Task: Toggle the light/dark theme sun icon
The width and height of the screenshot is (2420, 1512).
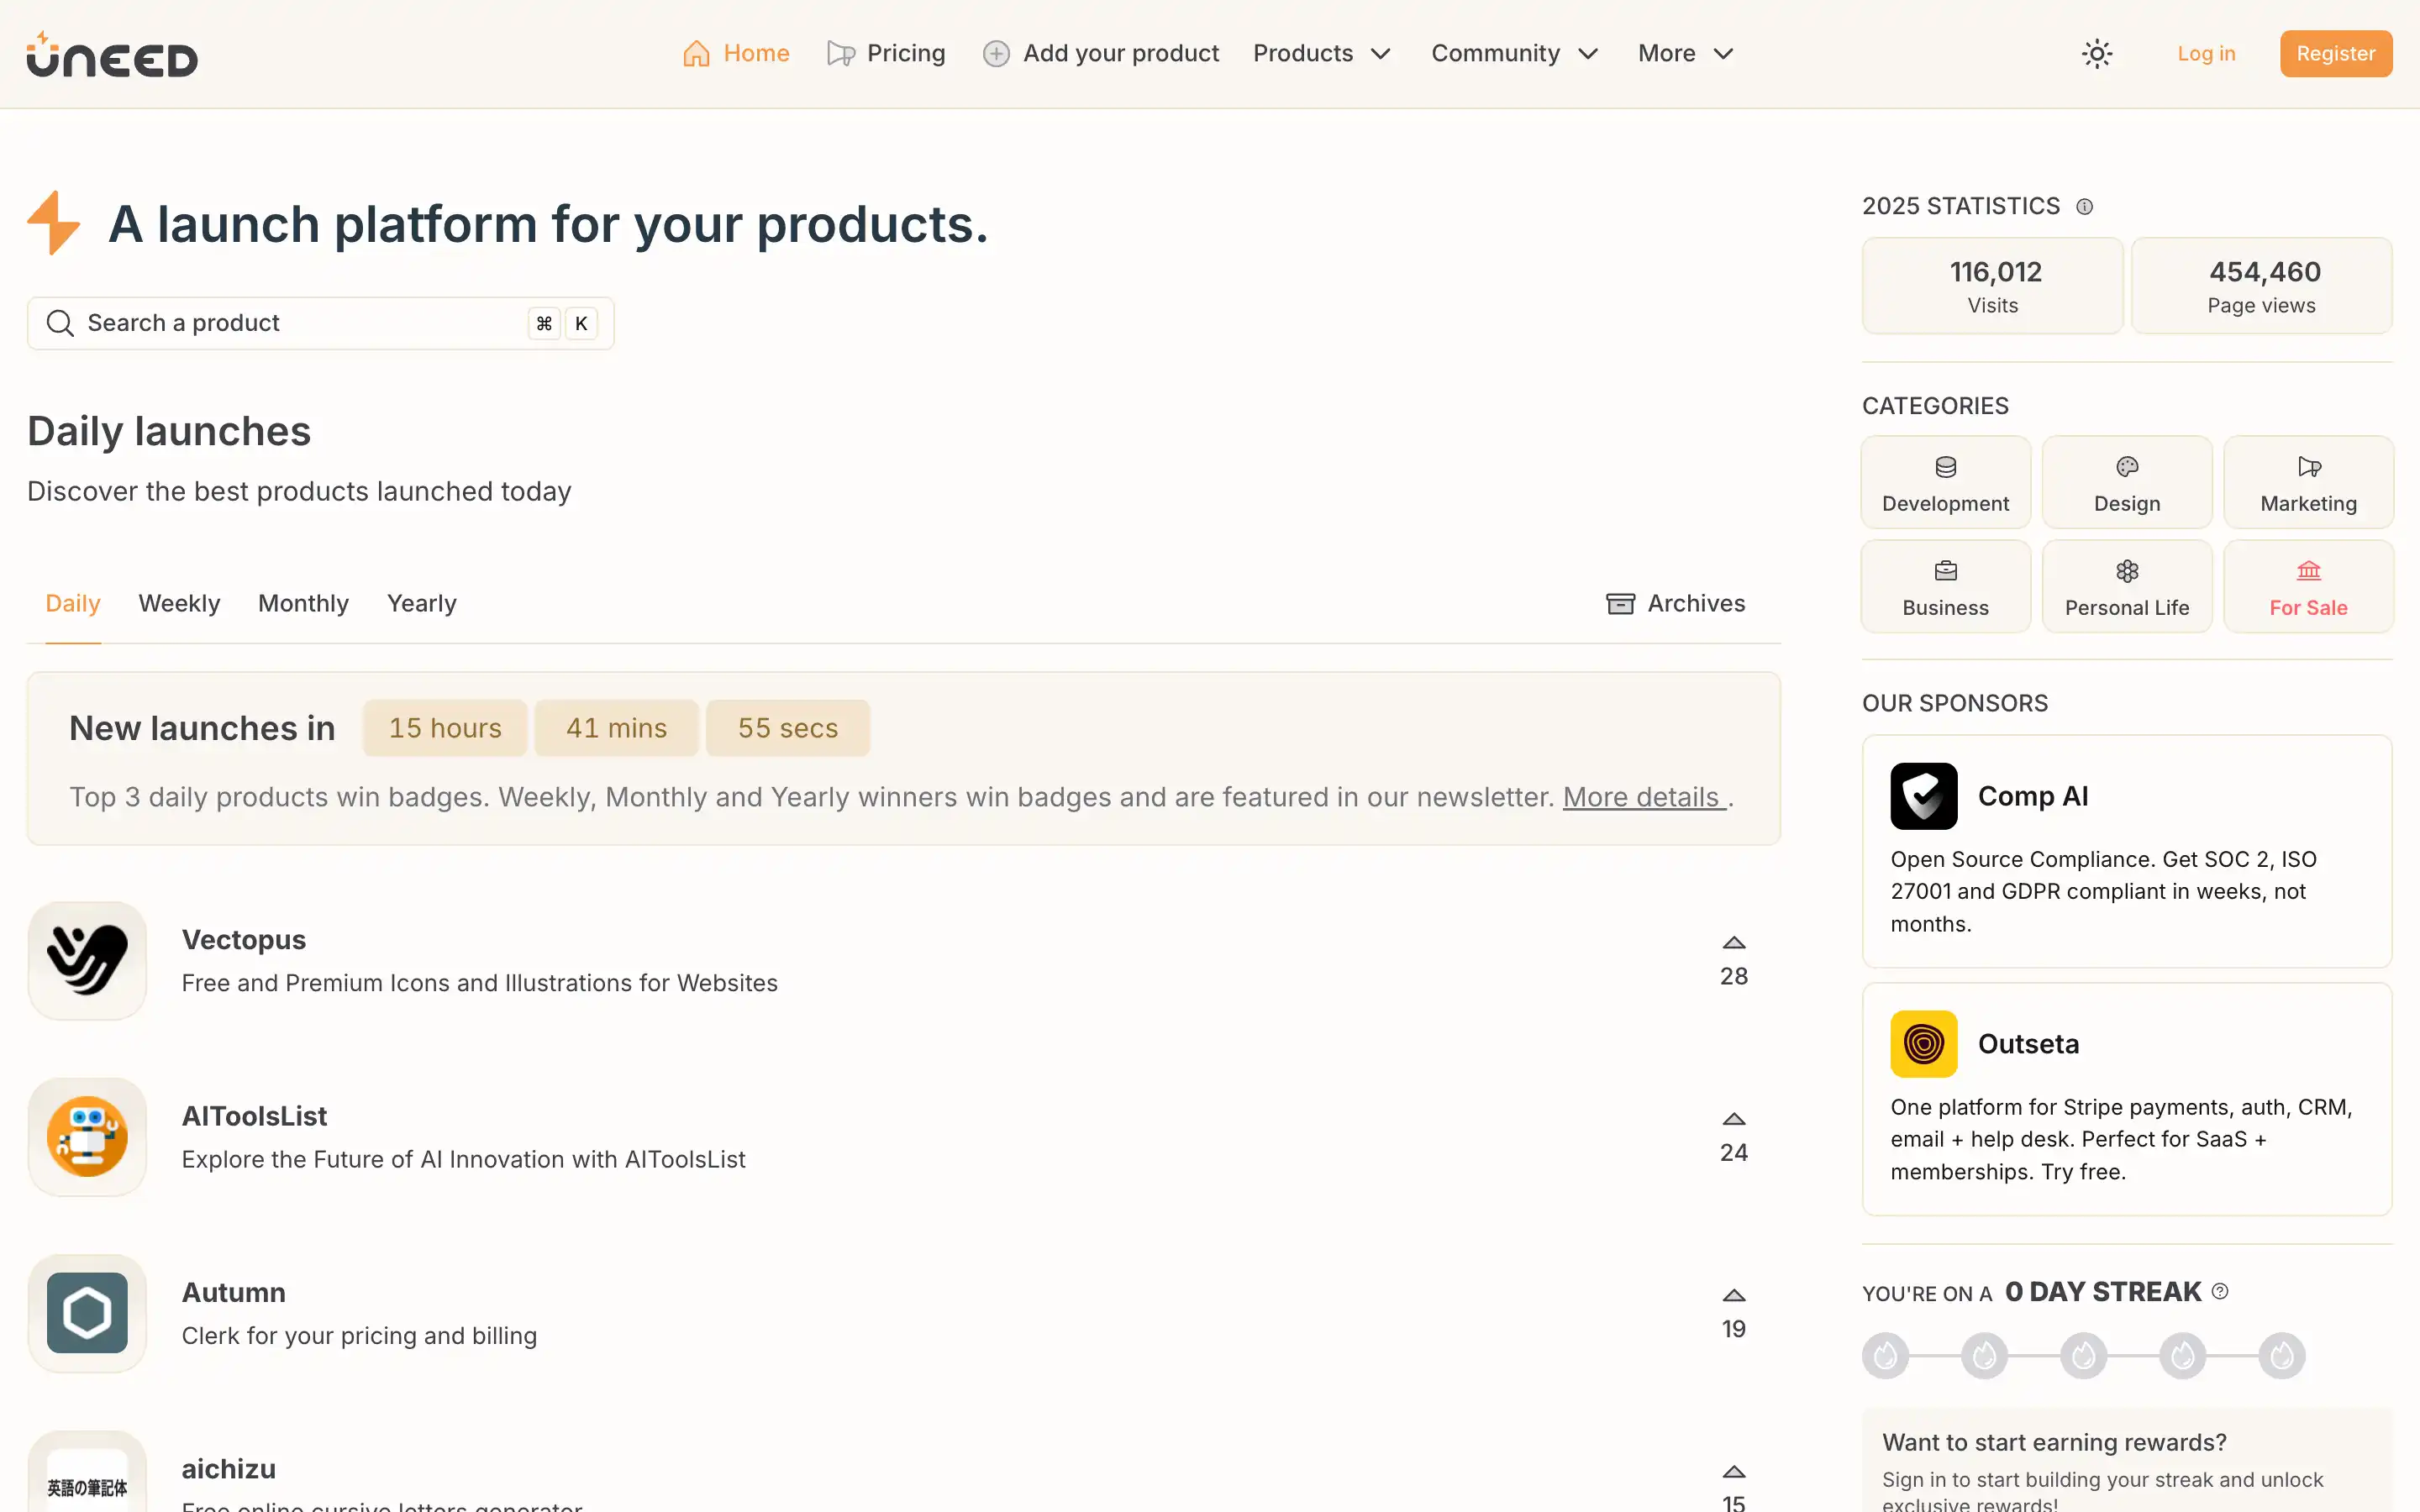Action: (2097, 54)
